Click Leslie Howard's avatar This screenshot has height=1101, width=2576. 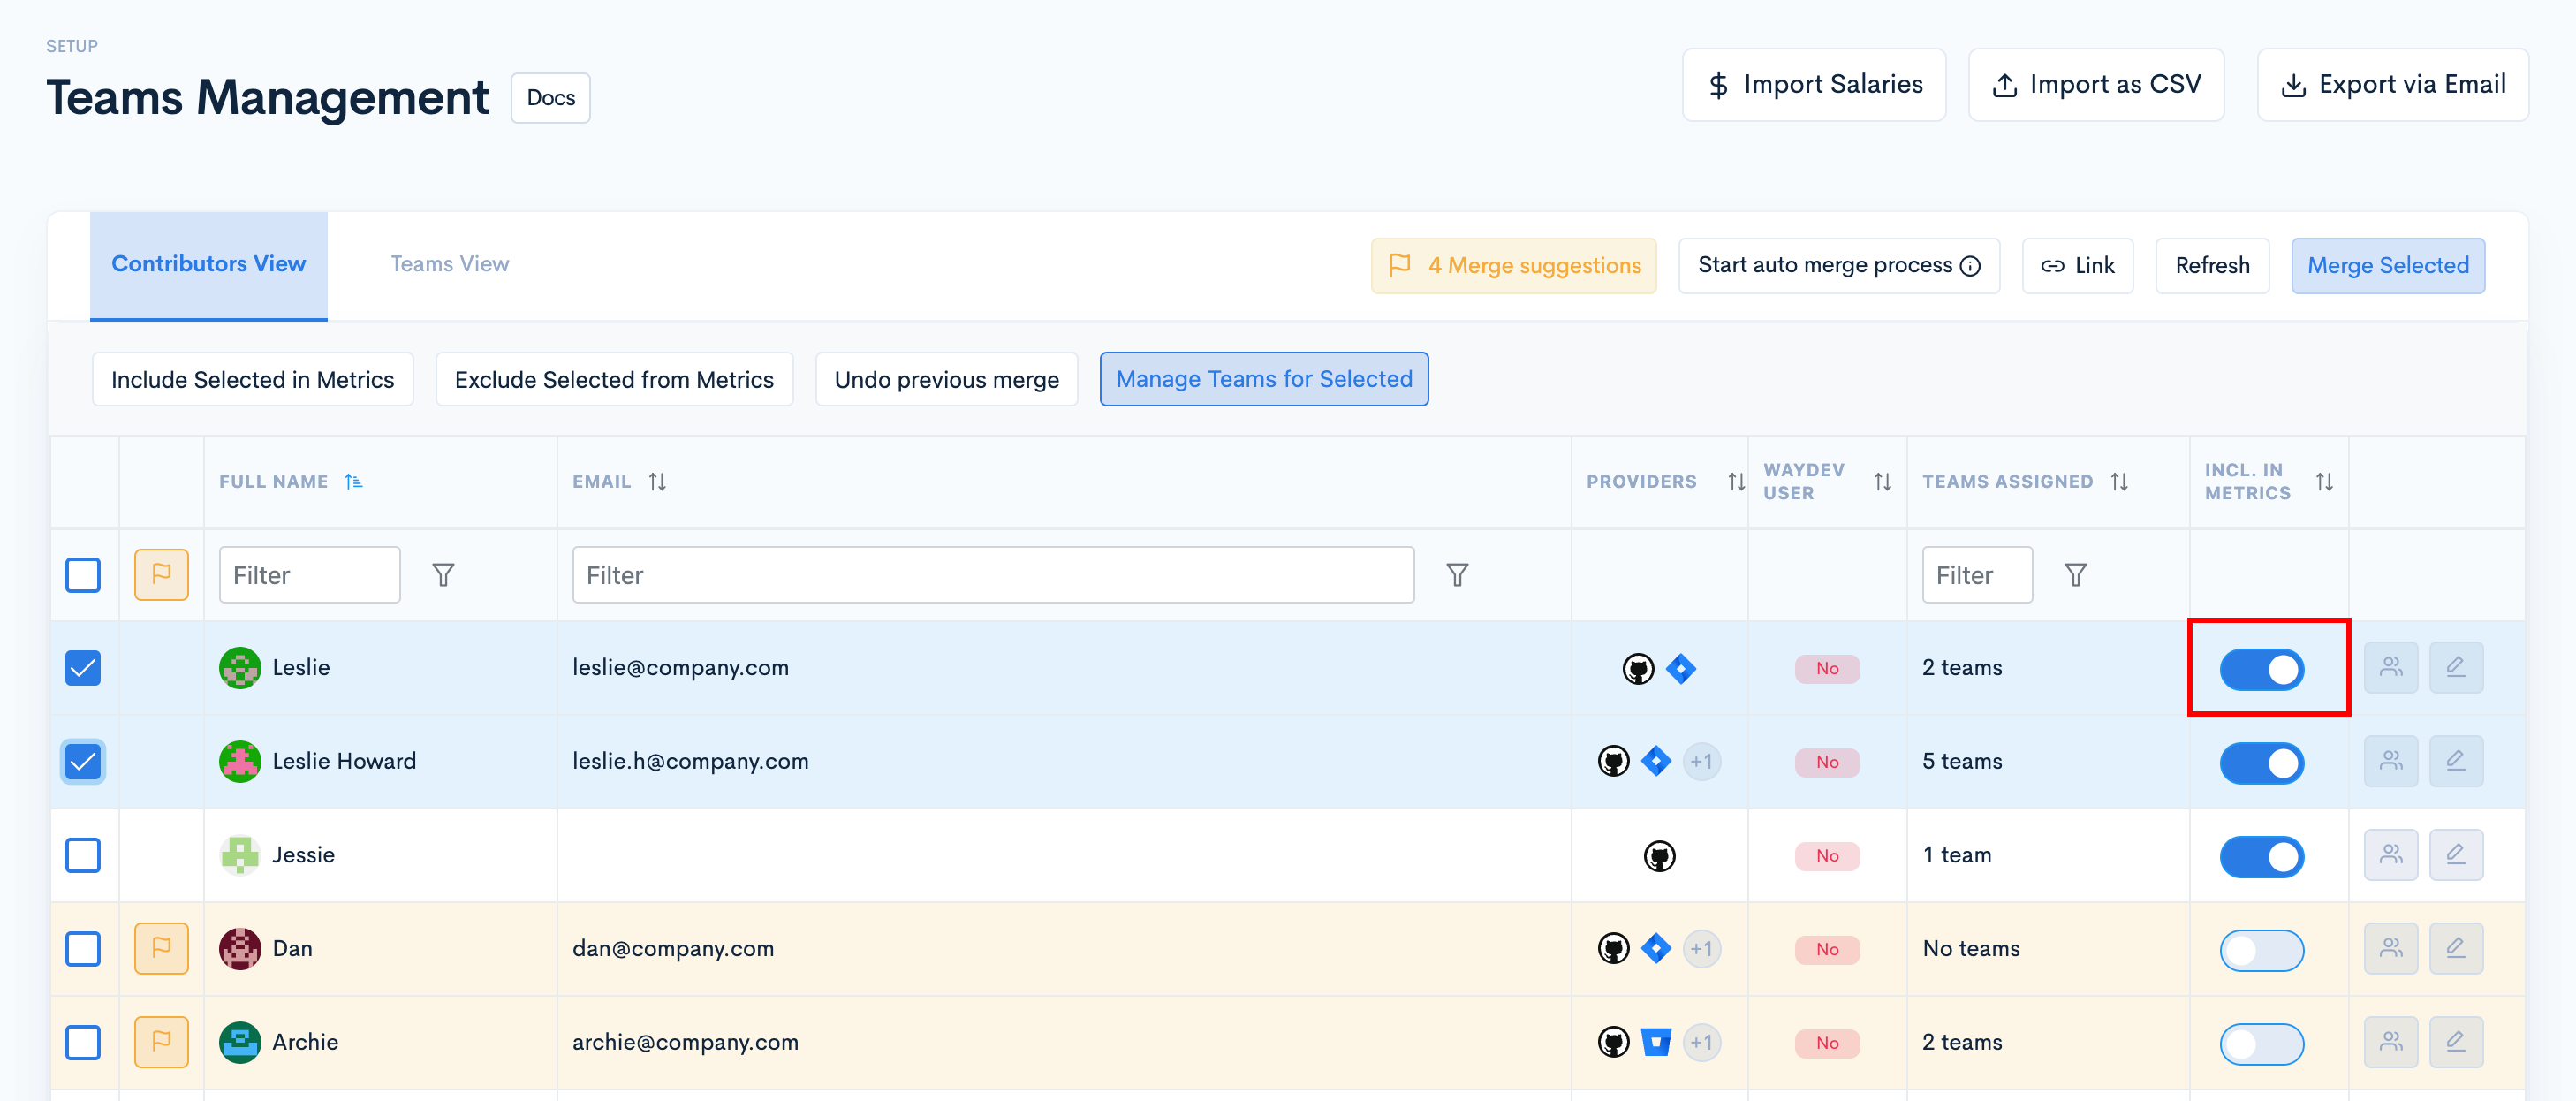point(240,762)
